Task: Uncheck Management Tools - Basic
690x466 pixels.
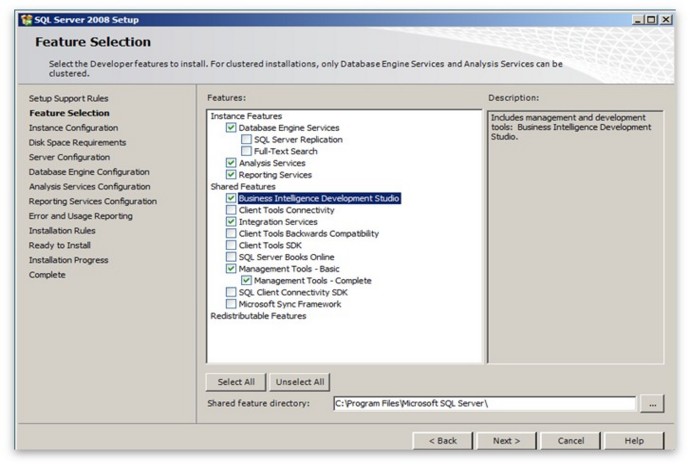Action: click(231, 269)
